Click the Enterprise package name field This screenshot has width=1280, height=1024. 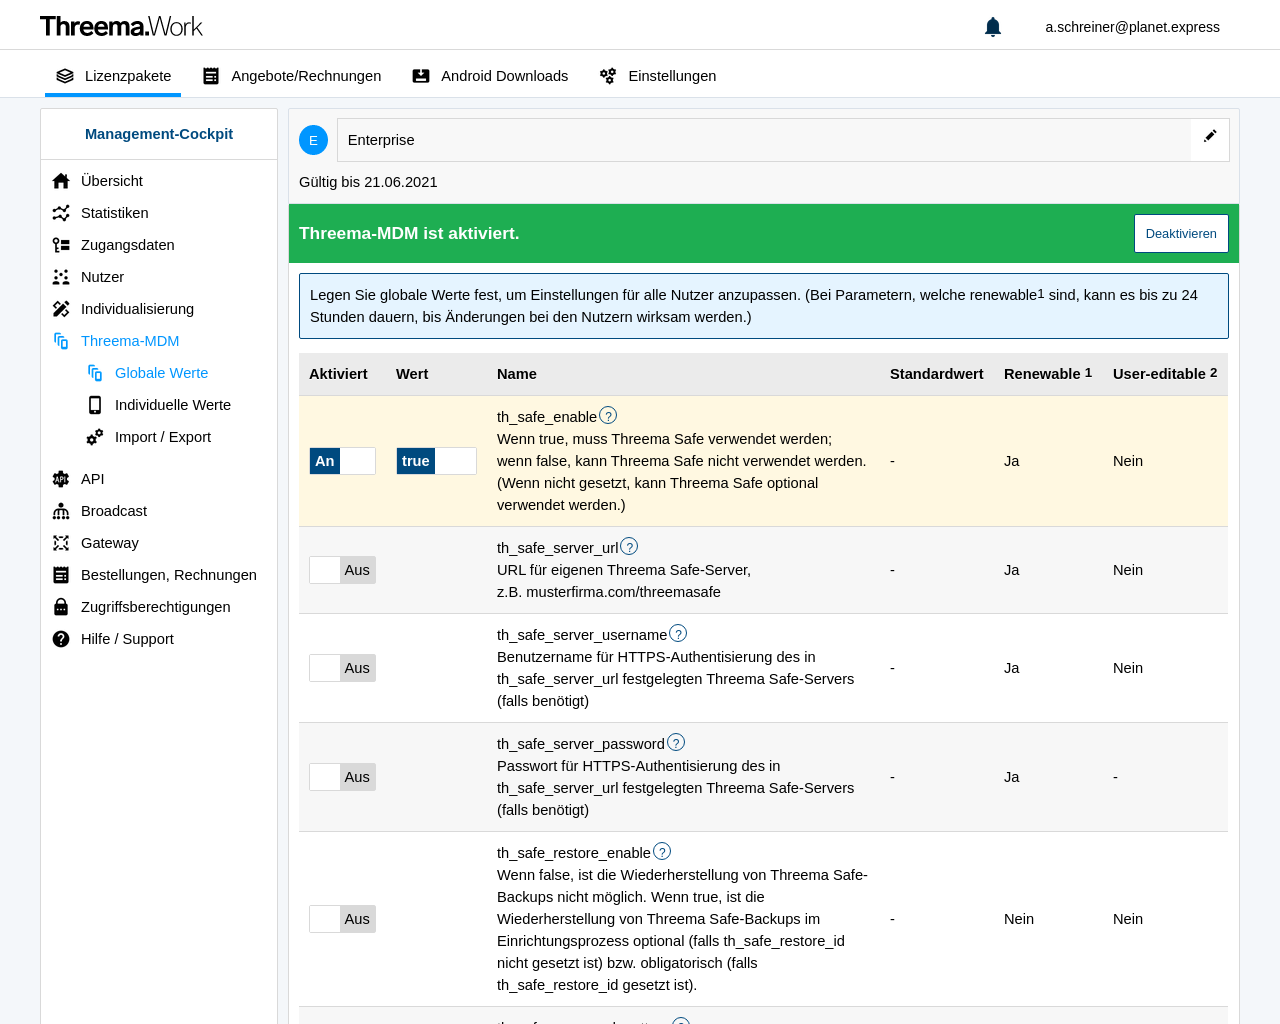pos(764,140)
